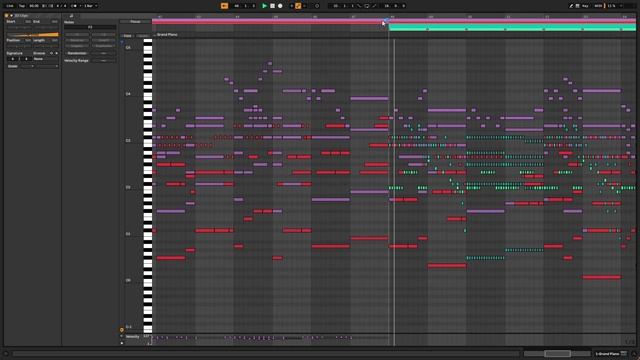
Task: Click the Play button in the transport
Action: (x=264, y=6)
